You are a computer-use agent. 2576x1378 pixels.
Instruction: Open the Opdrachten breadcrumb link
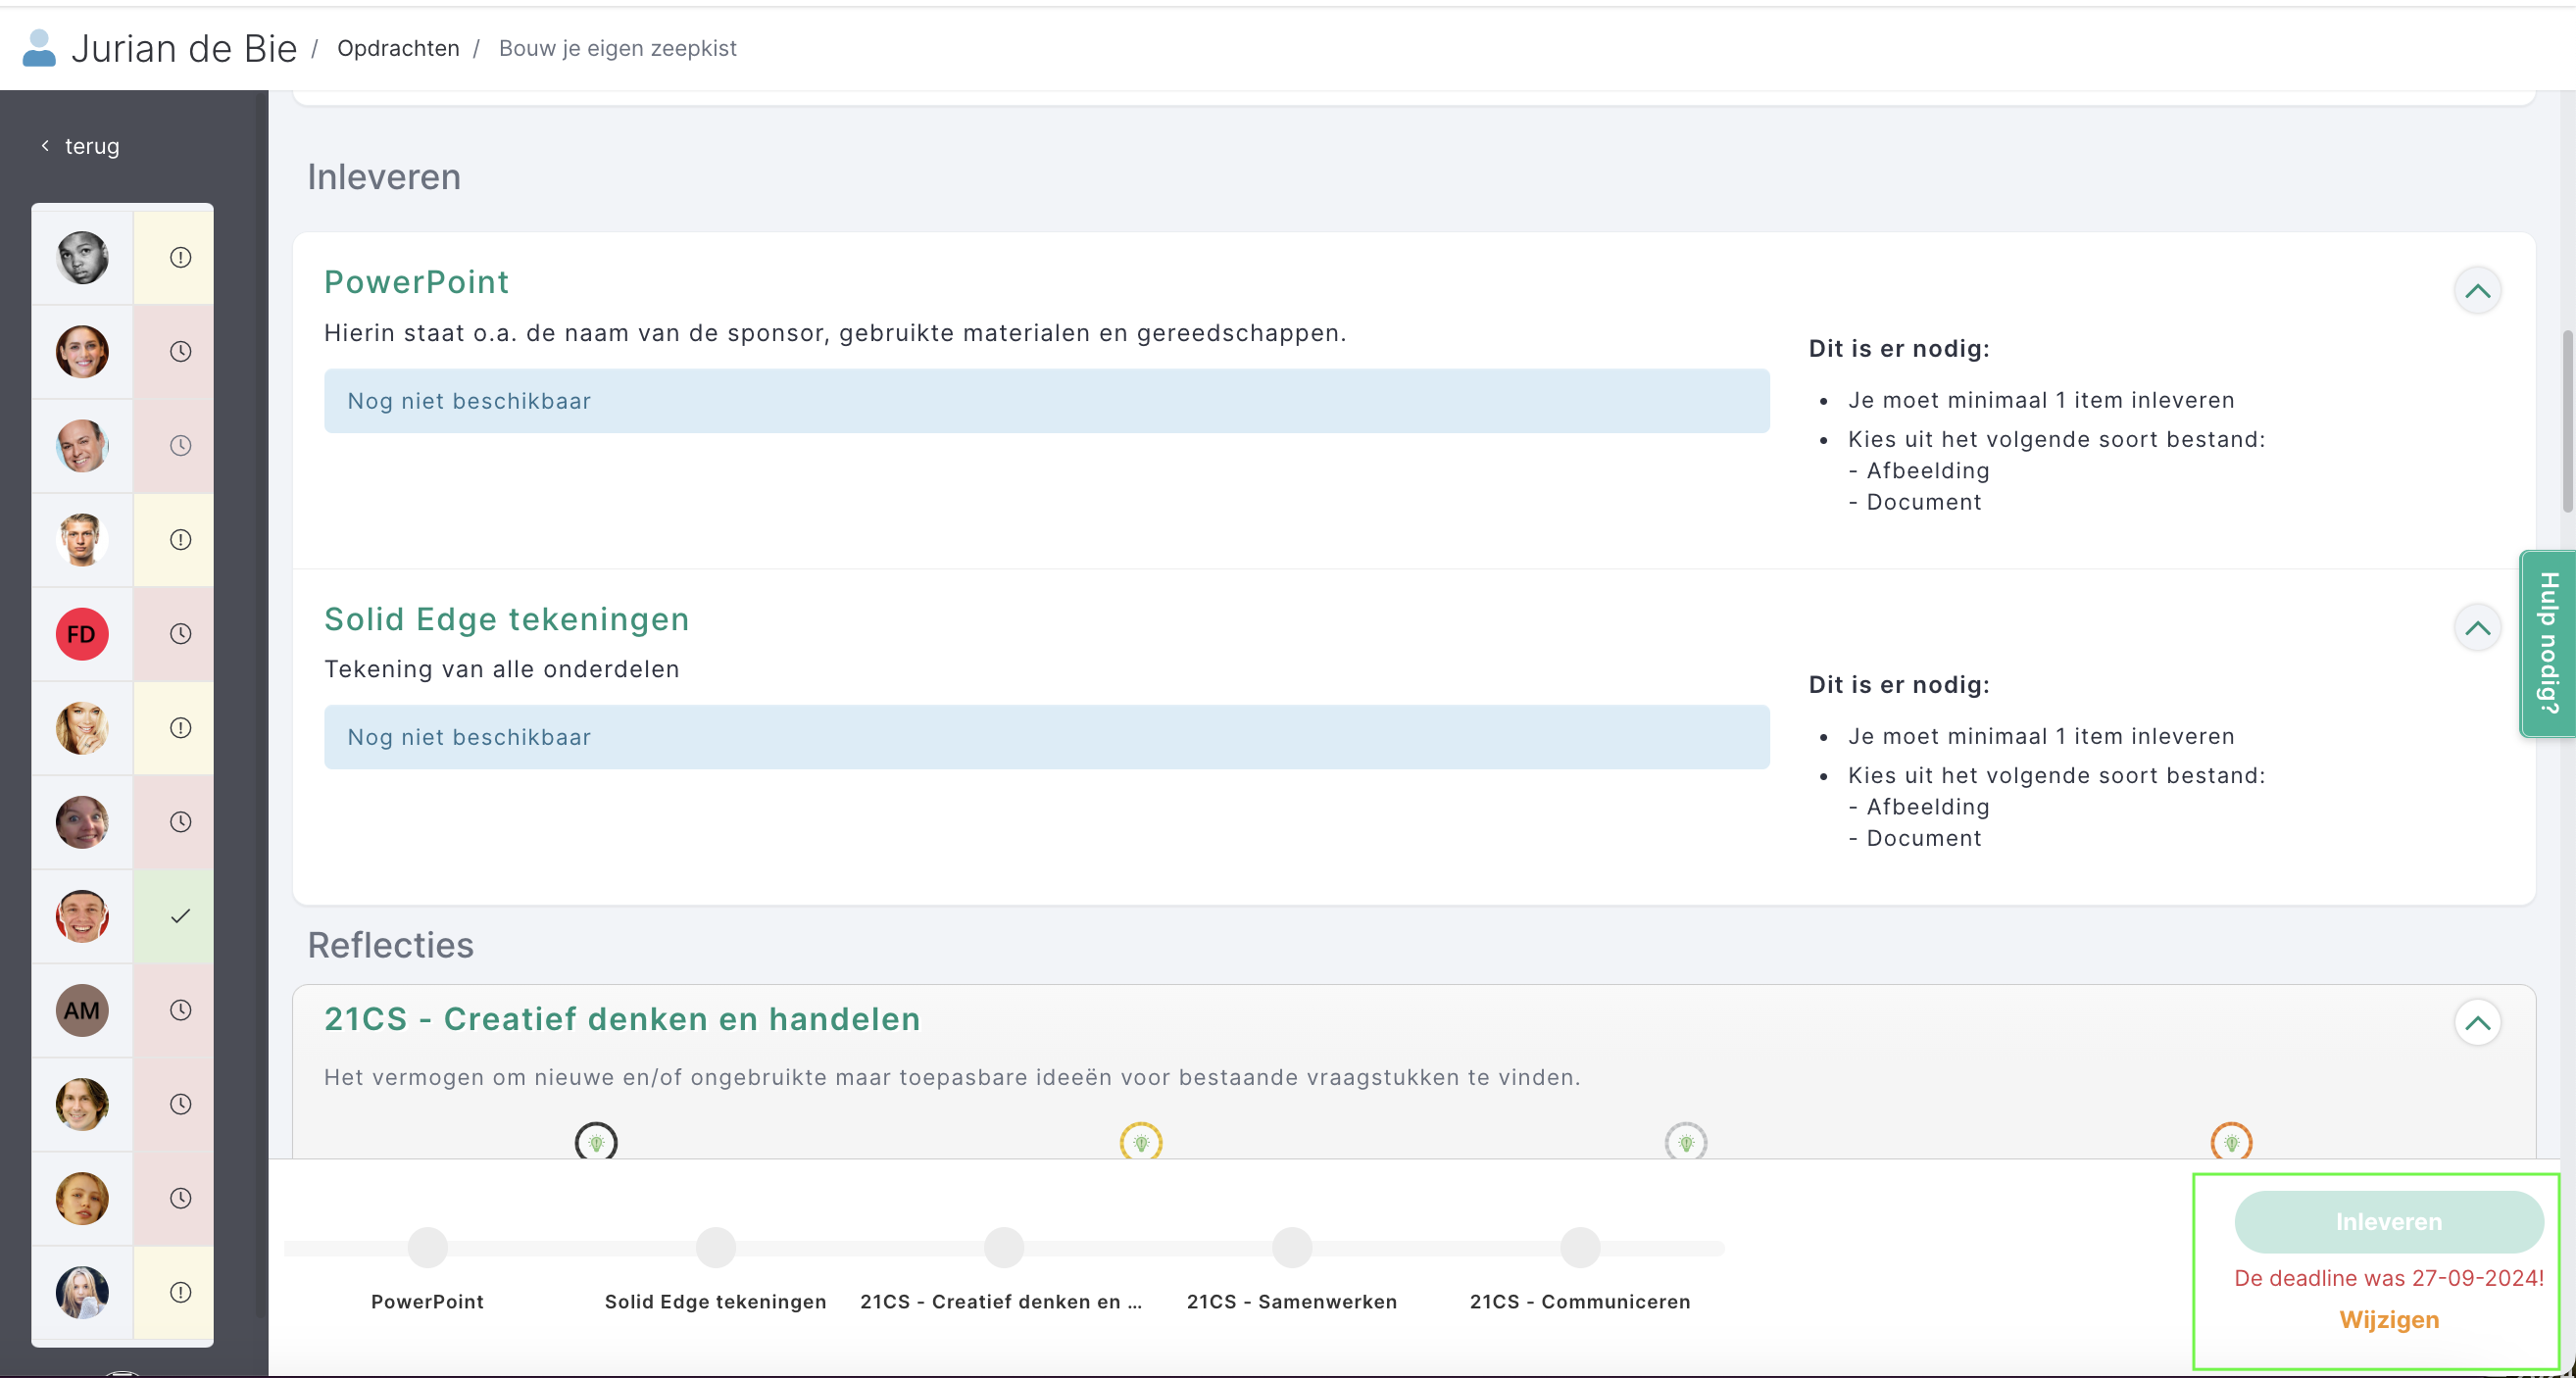point(398,48)
